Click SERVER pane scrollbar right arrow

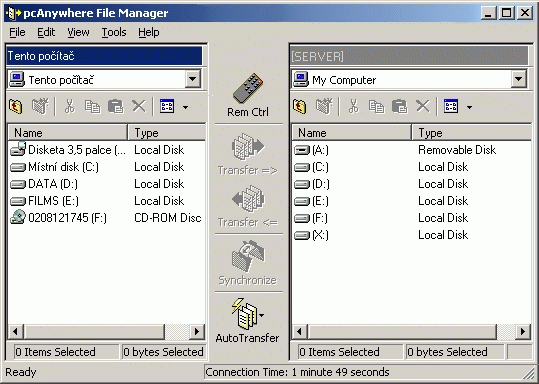point(523,331)
